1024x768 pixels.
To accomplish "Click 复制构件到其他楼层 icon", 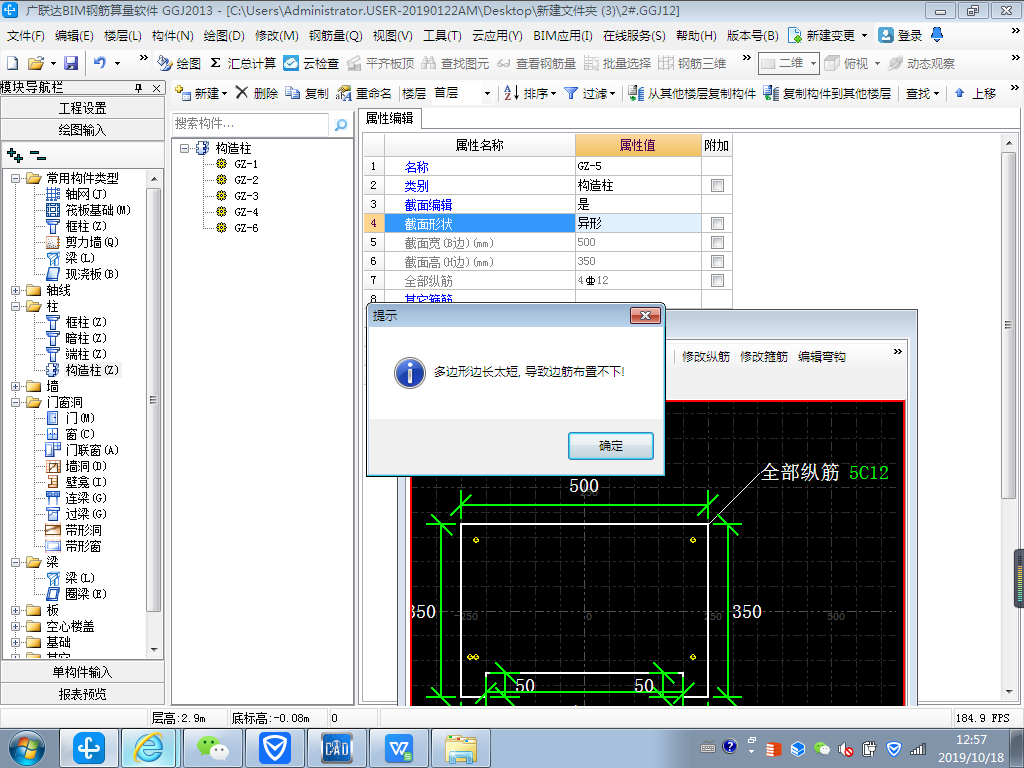I will (771, 93).
